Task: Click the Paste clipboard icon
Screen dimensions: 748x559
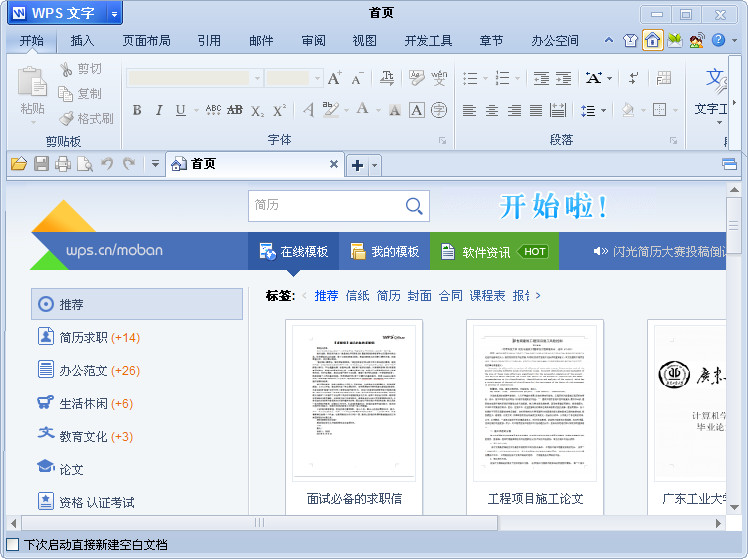Action: click(x=32, y=81)
